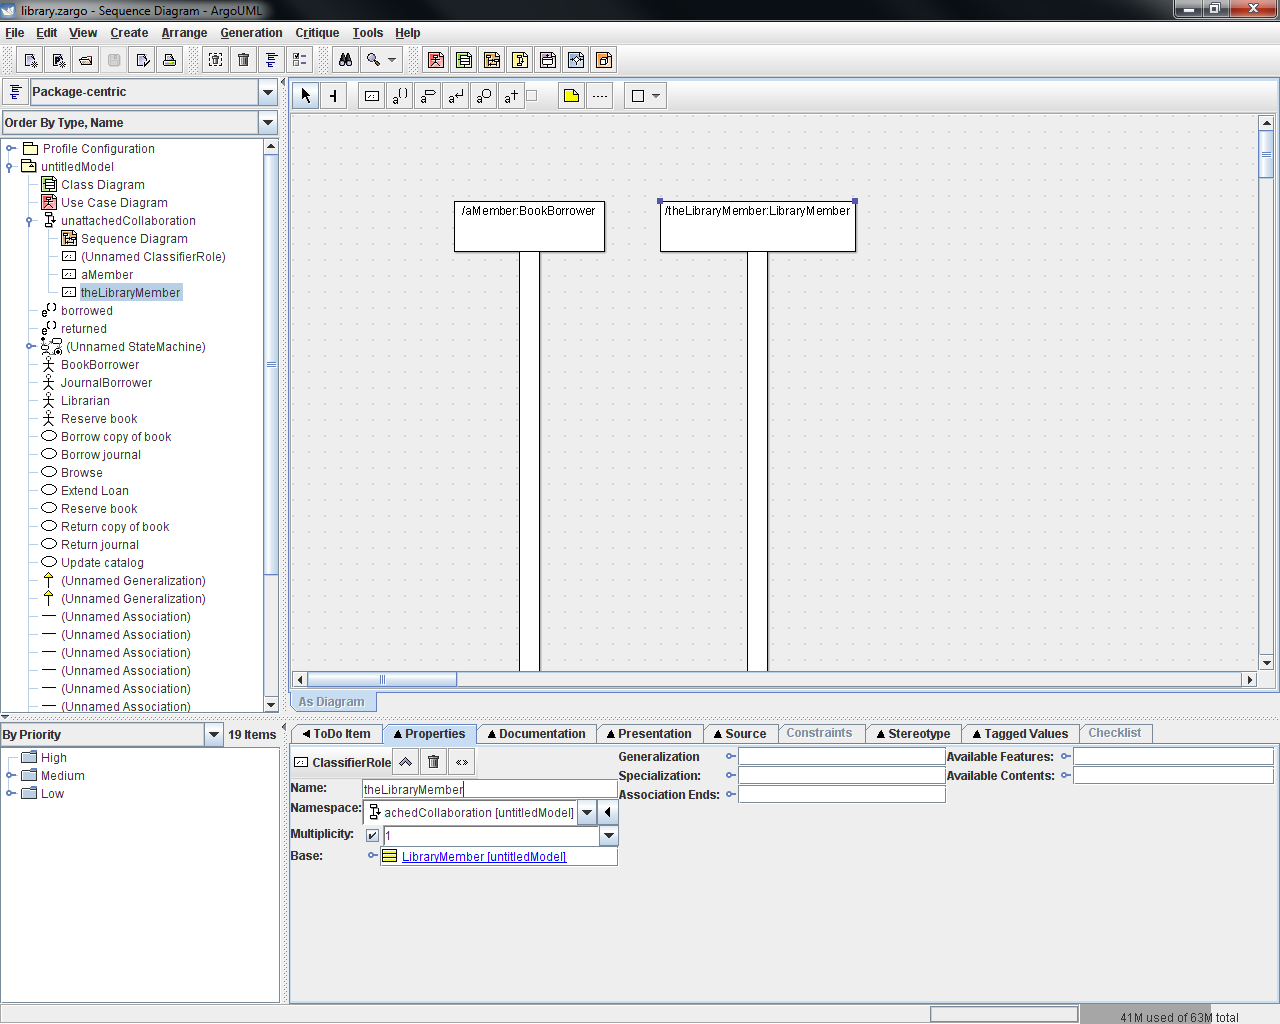Open the Package-centric perspective dropdown

268,92
